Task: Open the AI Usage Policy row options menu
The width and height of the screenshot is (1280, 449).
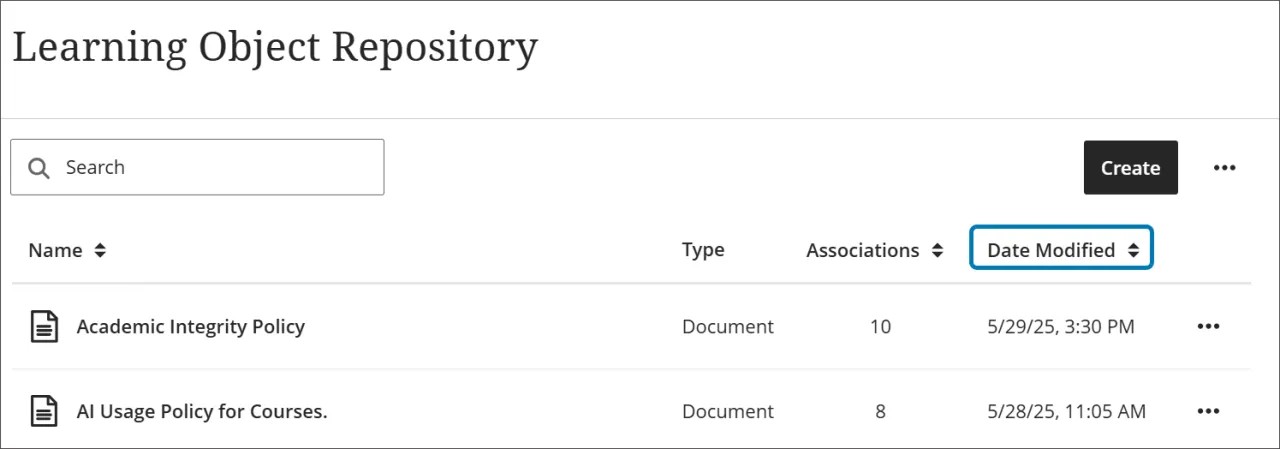Action: [x=1208, y=411]
